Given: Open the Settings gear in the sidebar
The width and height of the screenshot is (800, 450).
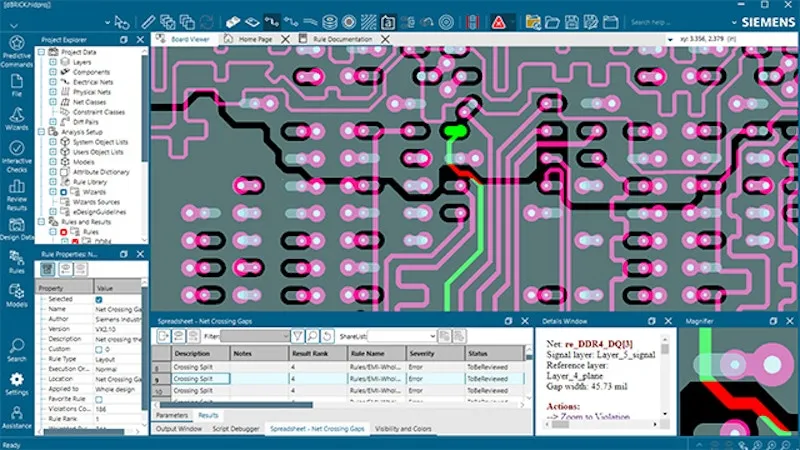Looking at the screenshot, I should tap(16, 384).
